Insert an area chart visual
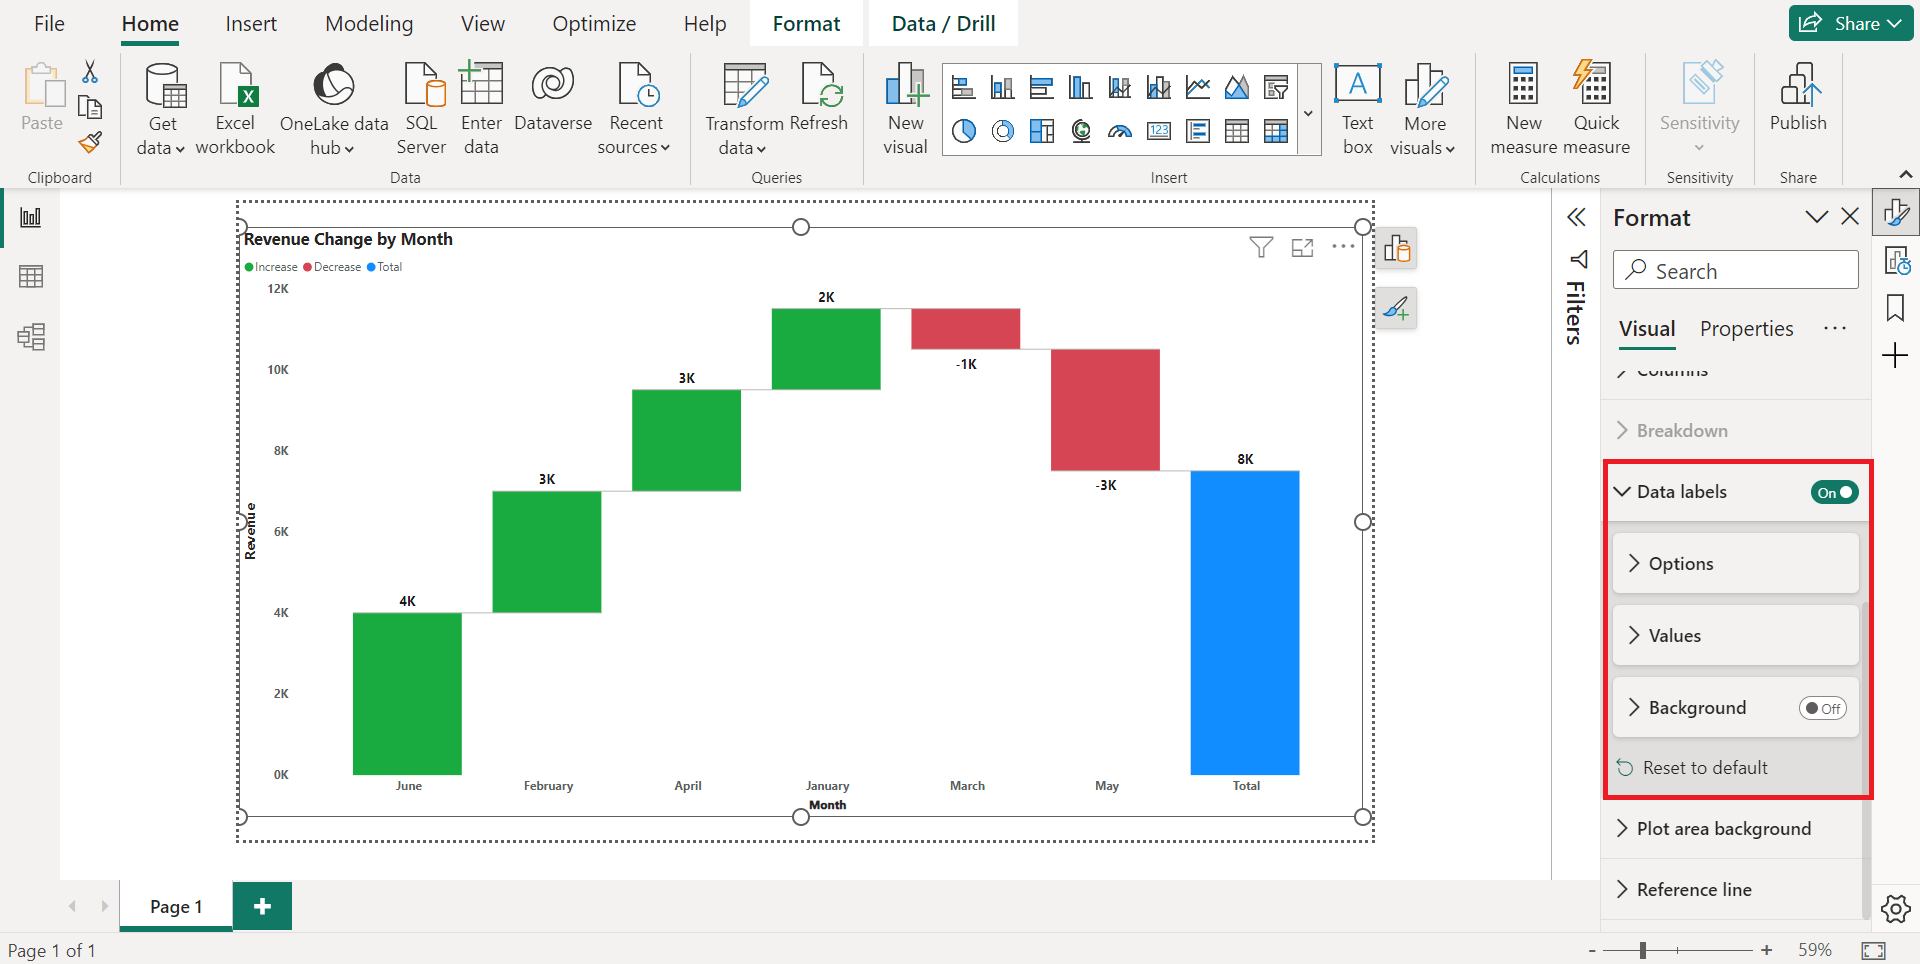This screenshot has width=1920, height=964. (x=1237, y=88)
